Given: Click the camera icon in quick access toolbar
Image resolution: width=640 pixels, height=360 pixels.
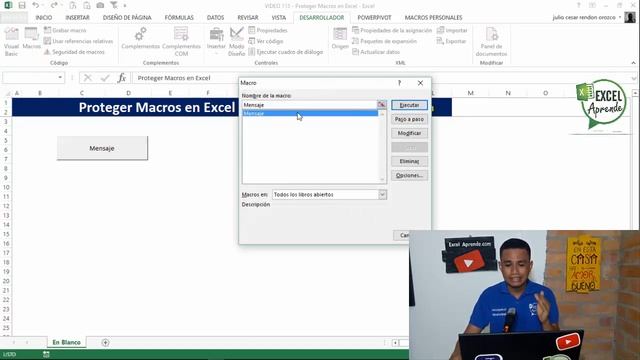Looking at the screenshot, I should pos(100,5).
